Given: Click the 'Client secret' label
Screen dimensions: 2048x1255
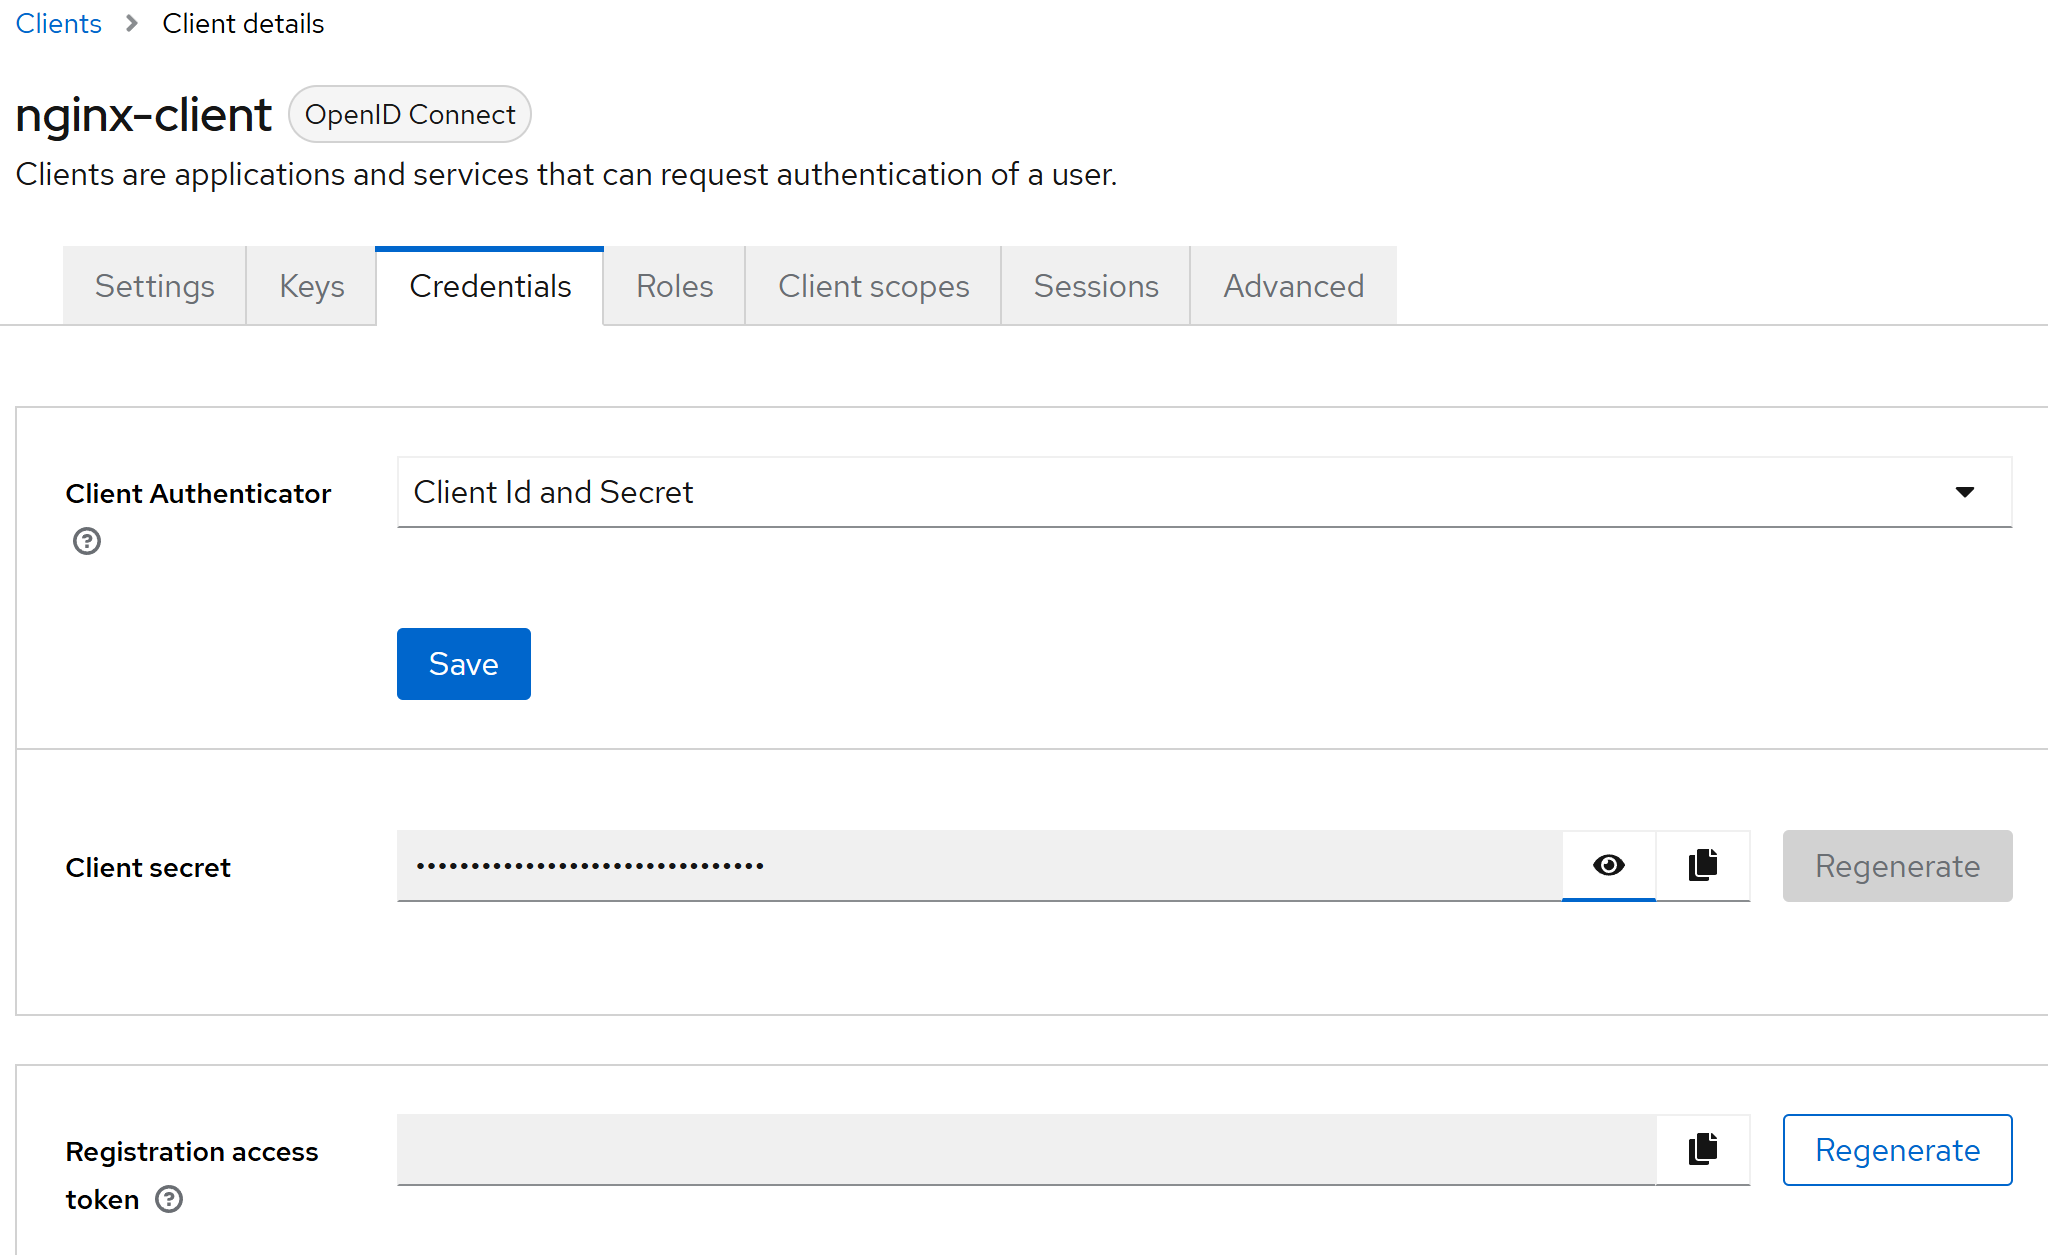Looking at the screenshot, I should (x=148, y=868).
